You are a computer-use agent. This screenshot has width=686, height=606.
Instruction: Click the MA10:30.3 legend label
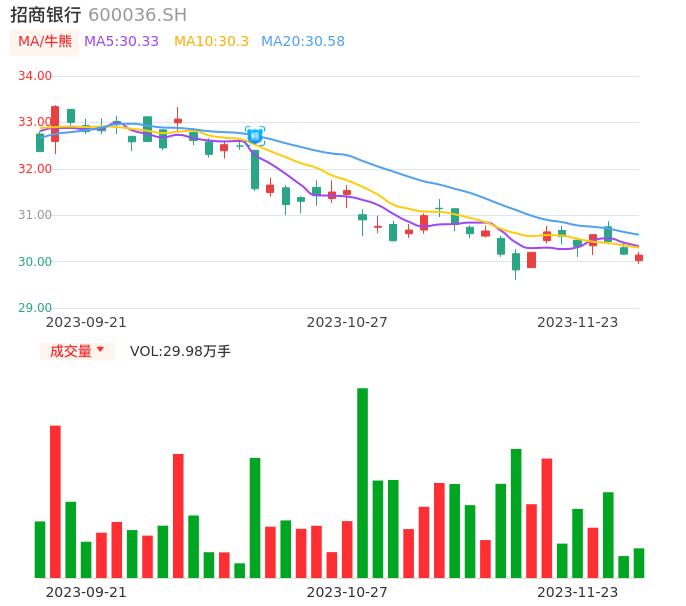(211, 42)
